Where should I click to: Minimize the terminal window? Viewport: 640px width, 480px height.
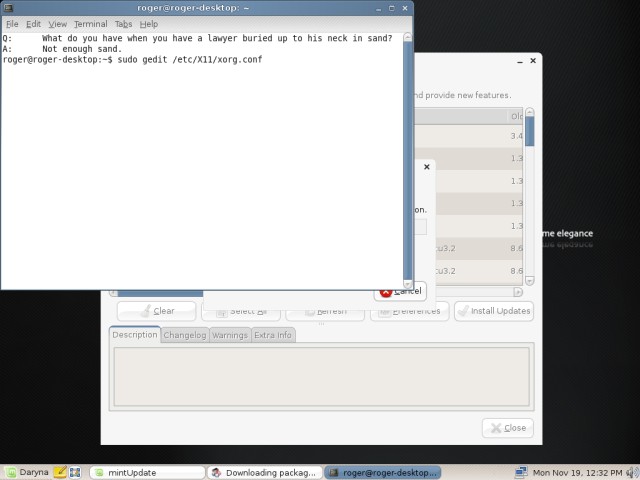[x=379, y=8]
